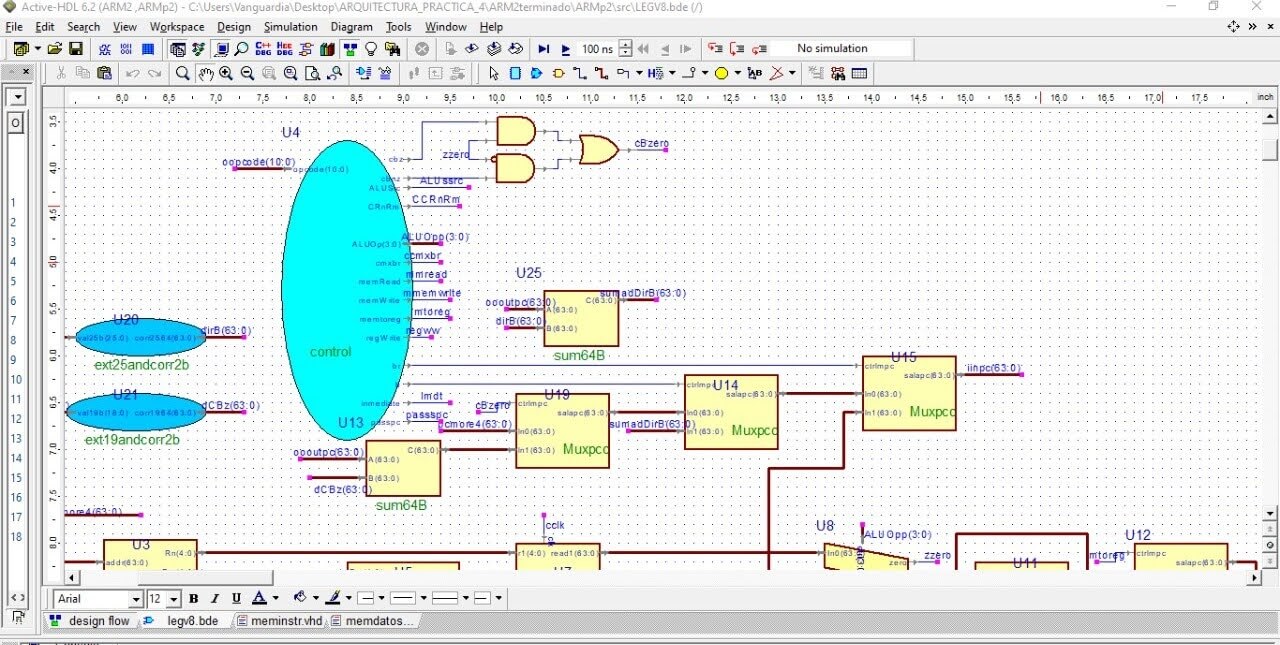Viewport: 1280px width, 645px height.
Task: Open the font size 12 dropdown
Action: (174, 599)
